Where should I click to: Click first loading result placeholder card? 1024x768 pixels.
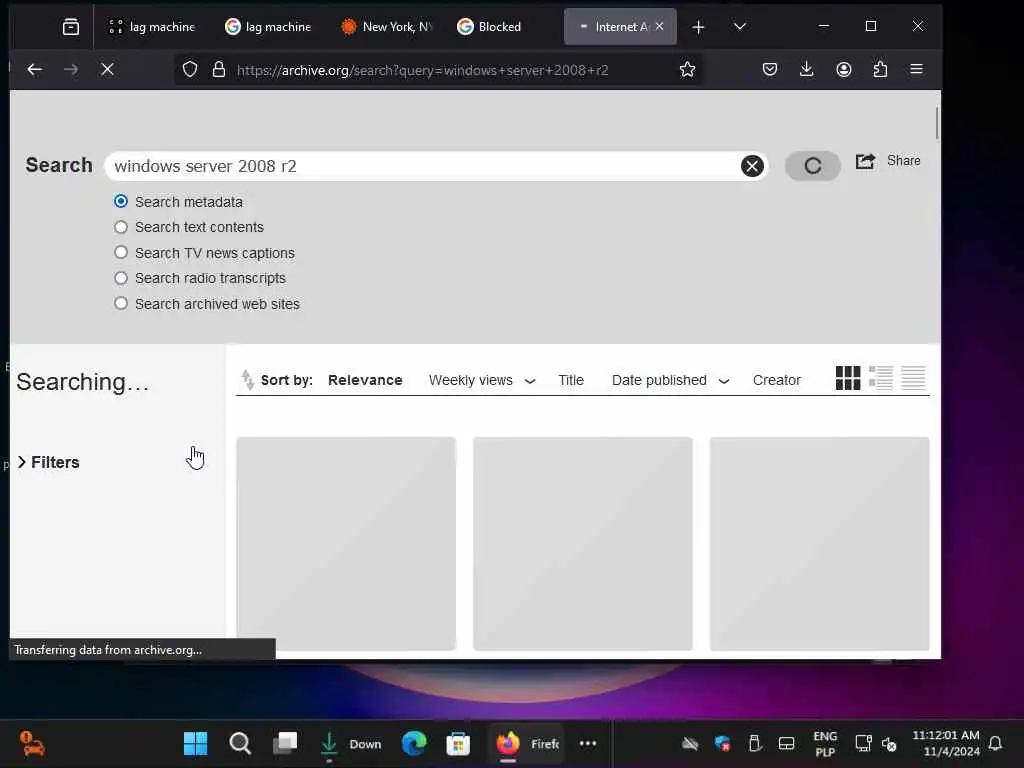click(x=346, y=543)
